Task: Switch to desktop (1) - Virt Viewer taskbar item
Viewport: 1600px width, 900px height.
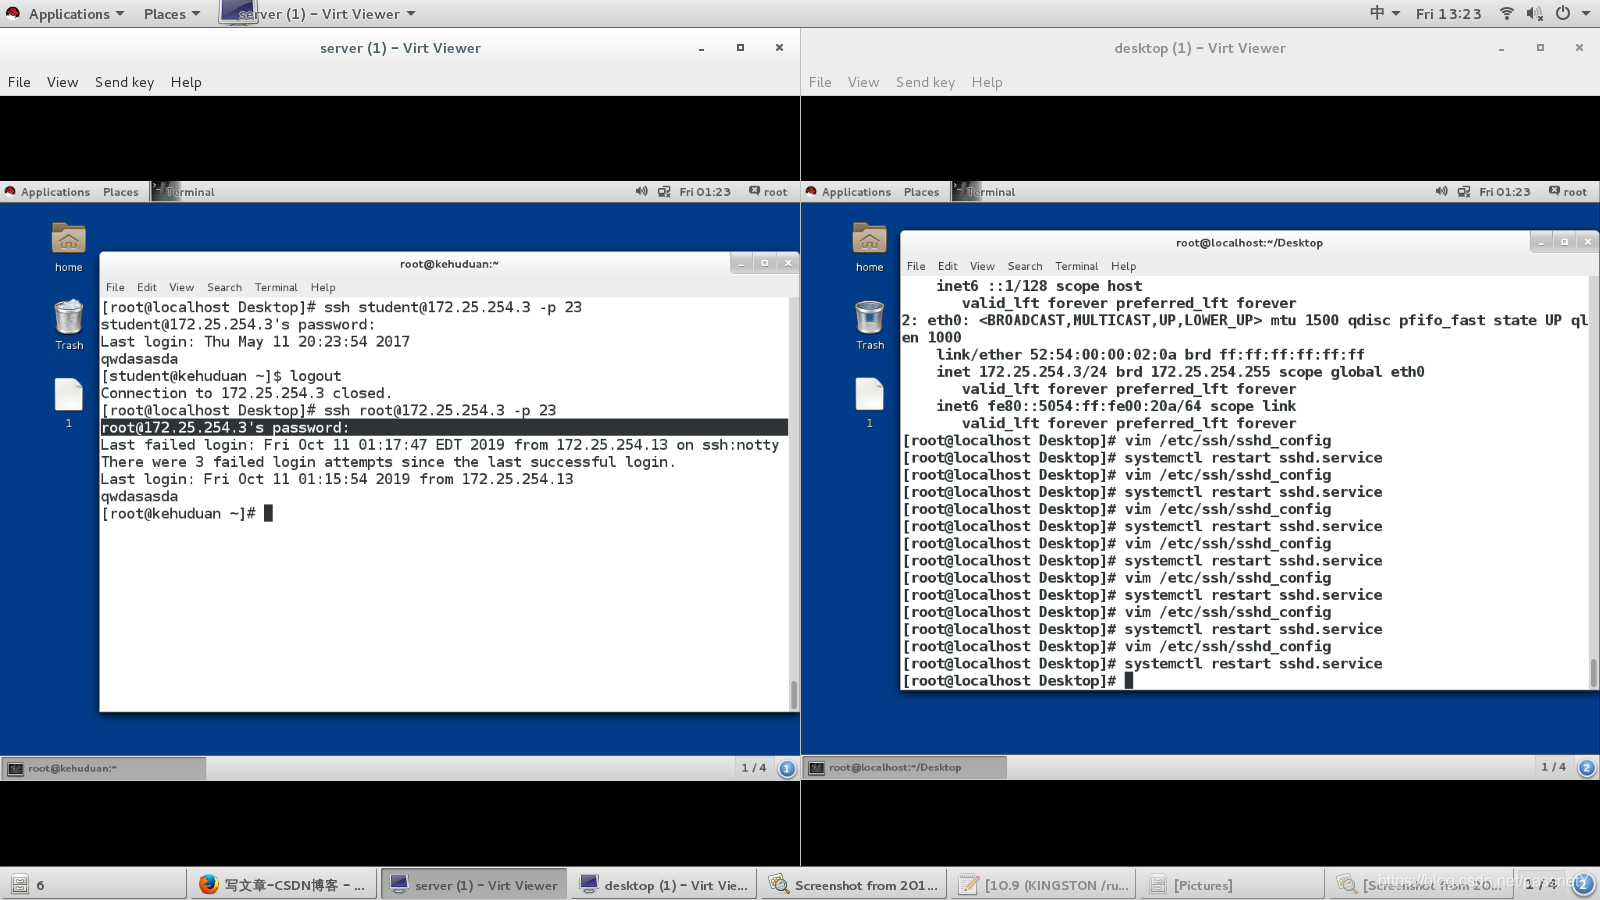Action: 664,885
